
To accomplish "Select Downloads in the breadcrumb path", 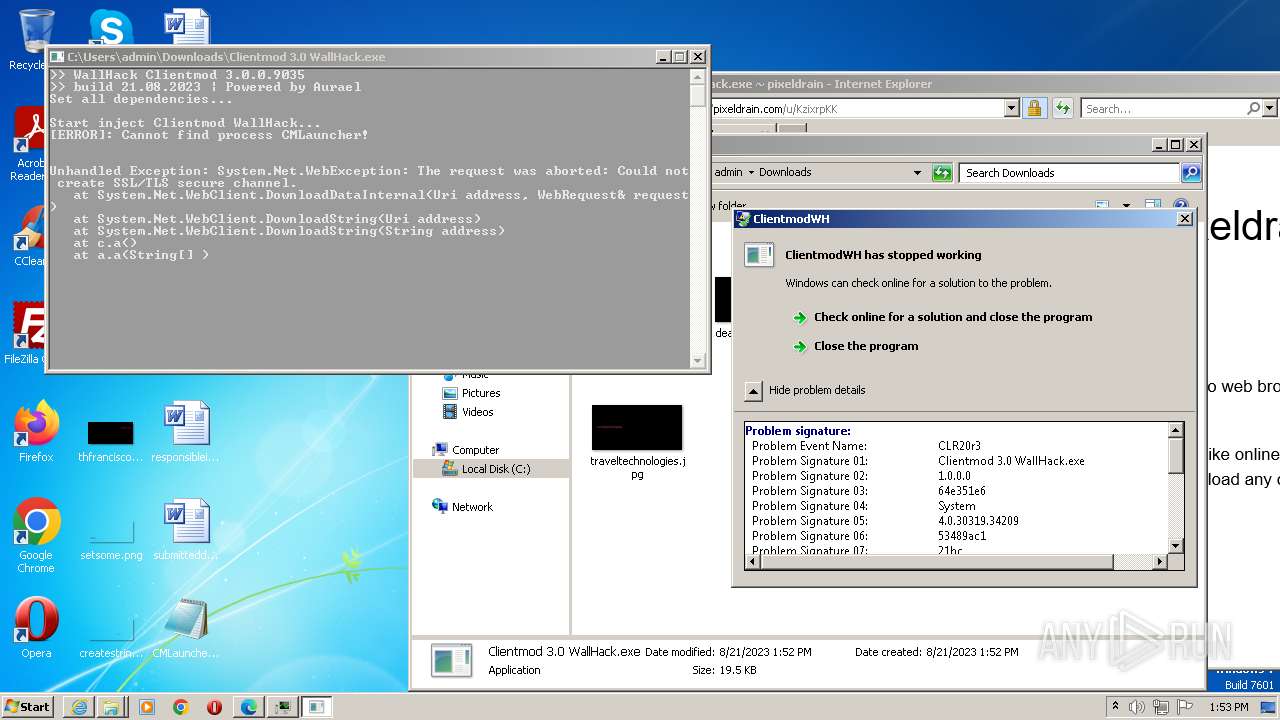I will [785, 173].
